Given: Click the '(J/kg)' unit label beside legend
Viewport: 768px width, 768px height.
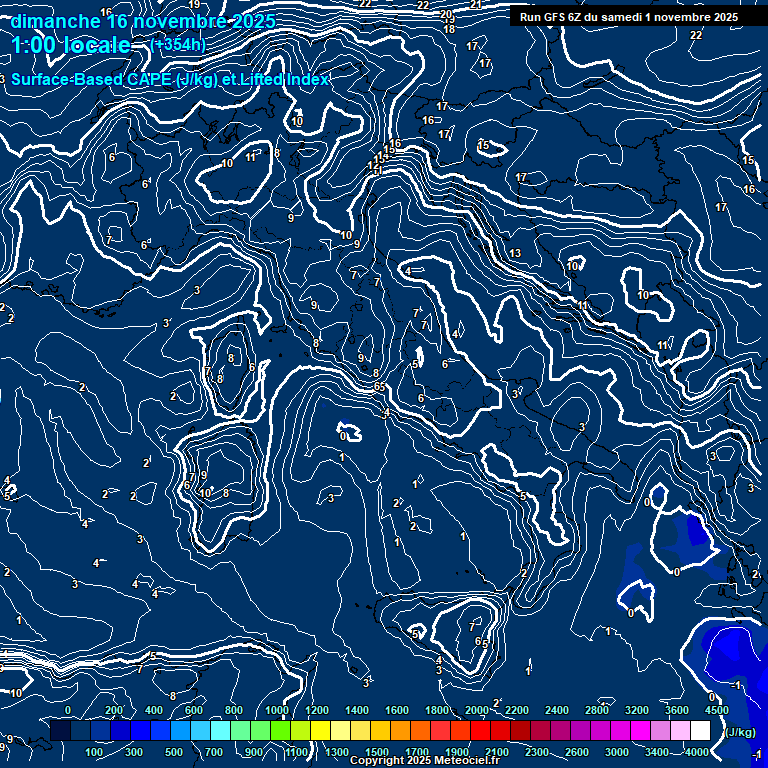Looking at the screenshot, I should 739,732.
